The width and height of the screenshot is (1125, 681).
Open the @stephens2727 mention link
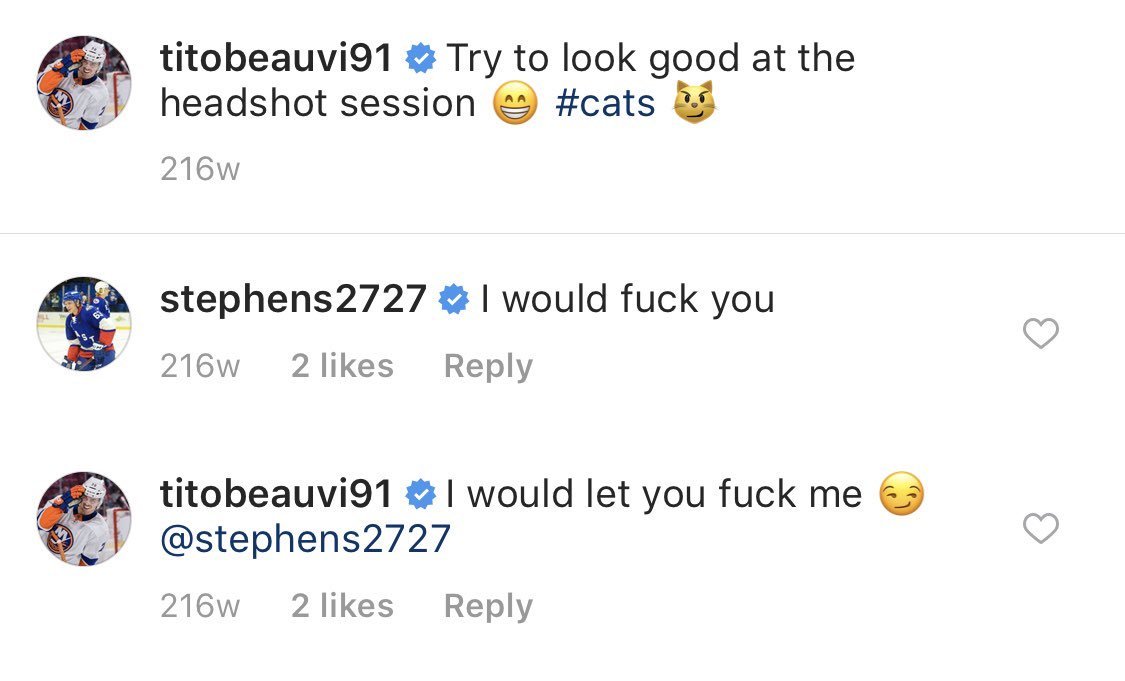(305, 539)
